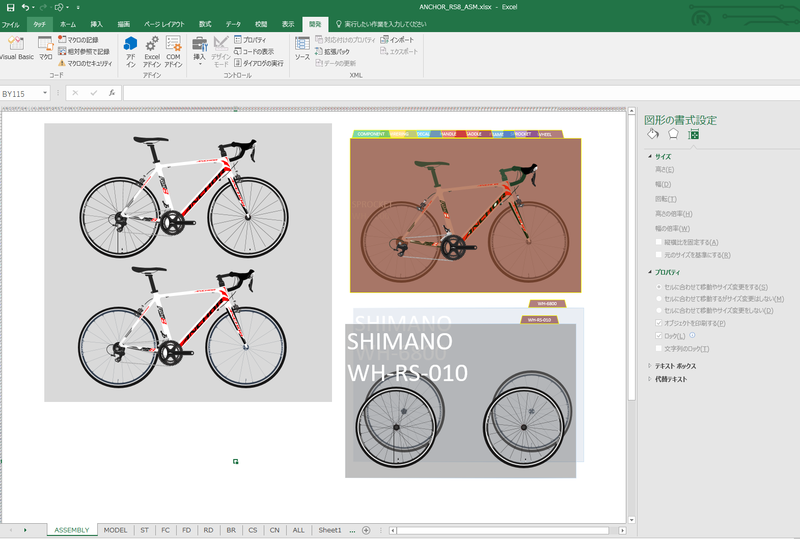Viewport: 800px width, 539px height.
Task: Open the undo history dropdown arrow
Action: [x=33, y=7]
